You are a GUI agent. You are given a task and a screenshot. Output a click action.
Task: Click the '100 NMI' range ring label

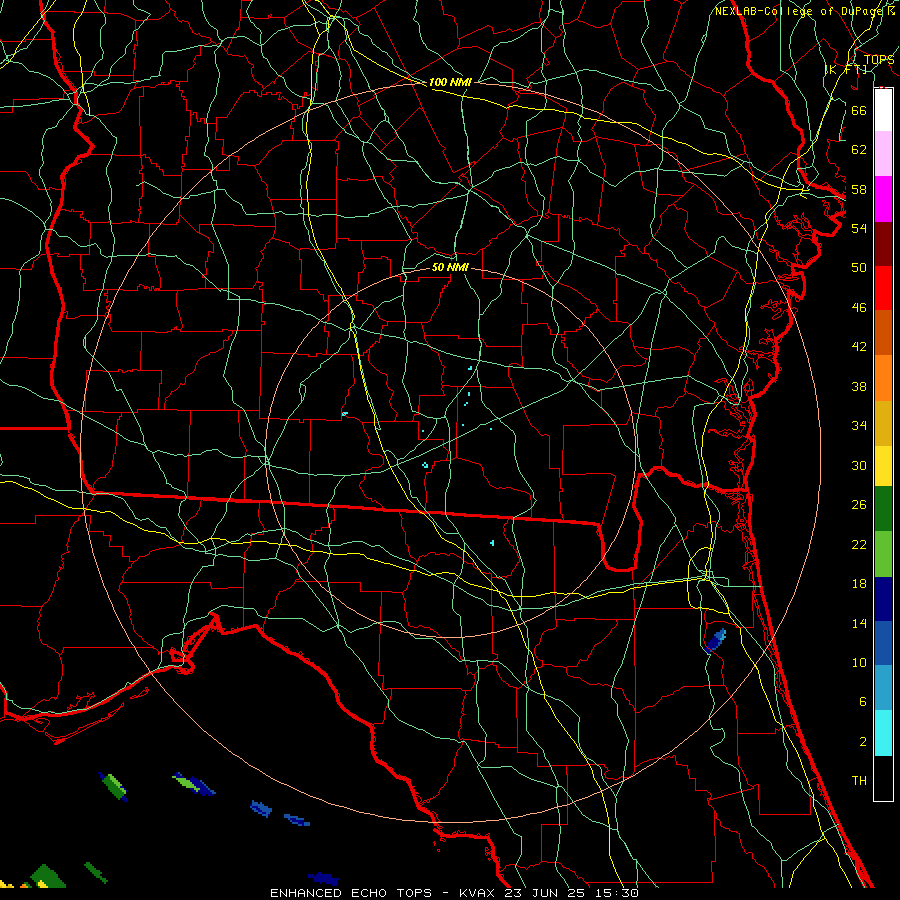[450, 82]
